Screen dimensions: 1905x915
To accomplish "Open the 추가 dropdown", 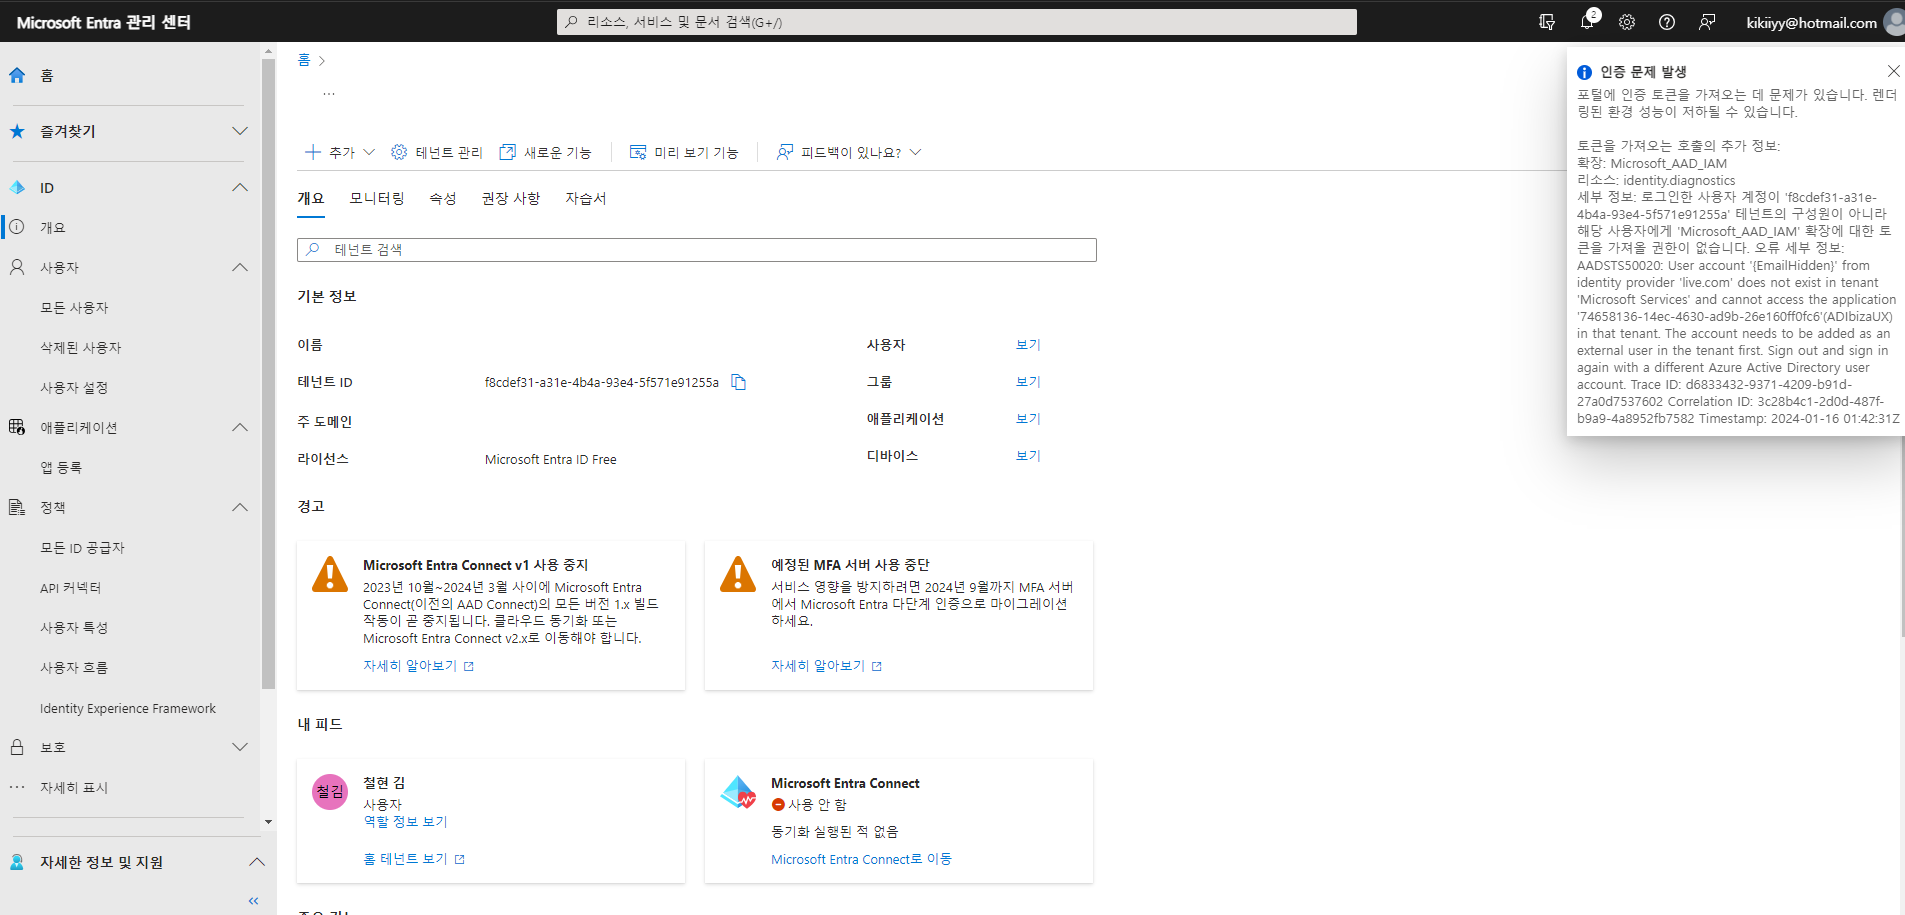I will (x=340, y=152).
